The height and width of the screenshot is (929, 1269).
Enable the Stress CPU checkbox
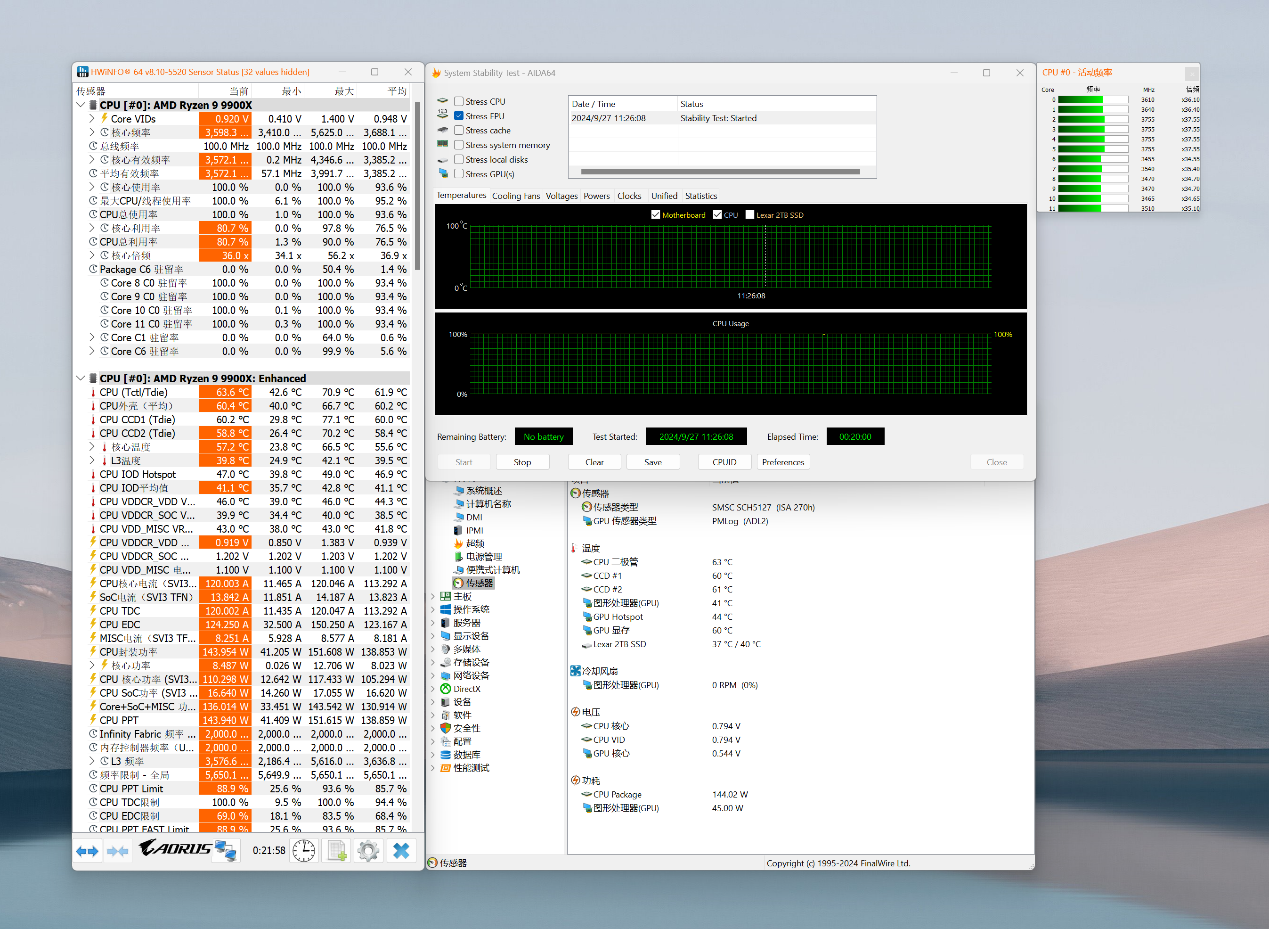(459, 102)
